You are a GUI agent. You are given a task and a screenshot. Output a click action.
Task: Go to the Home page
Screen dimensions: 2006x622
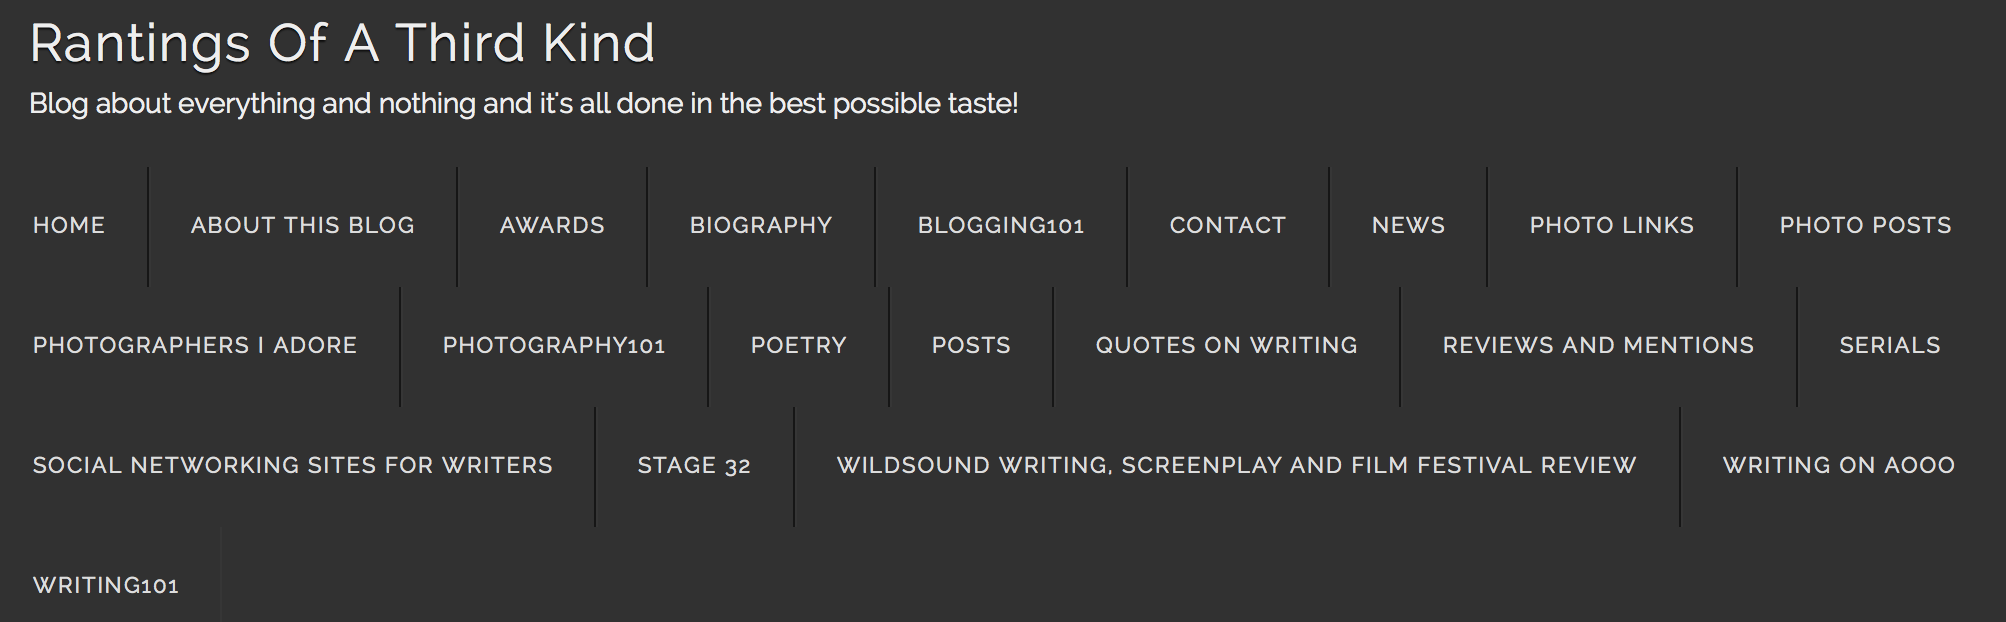69,226
